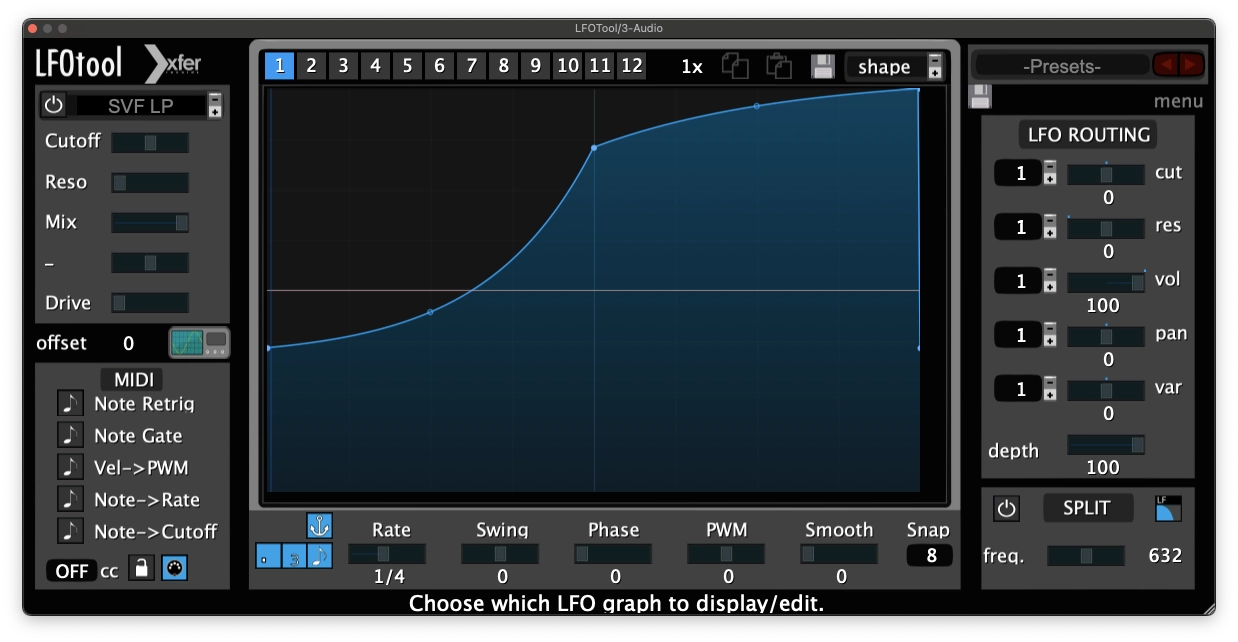Image resolution: width=1238 pixels, height=642 pixels.
Task: Select LFO graph tab 5
Action: click(x=407, y=66)
